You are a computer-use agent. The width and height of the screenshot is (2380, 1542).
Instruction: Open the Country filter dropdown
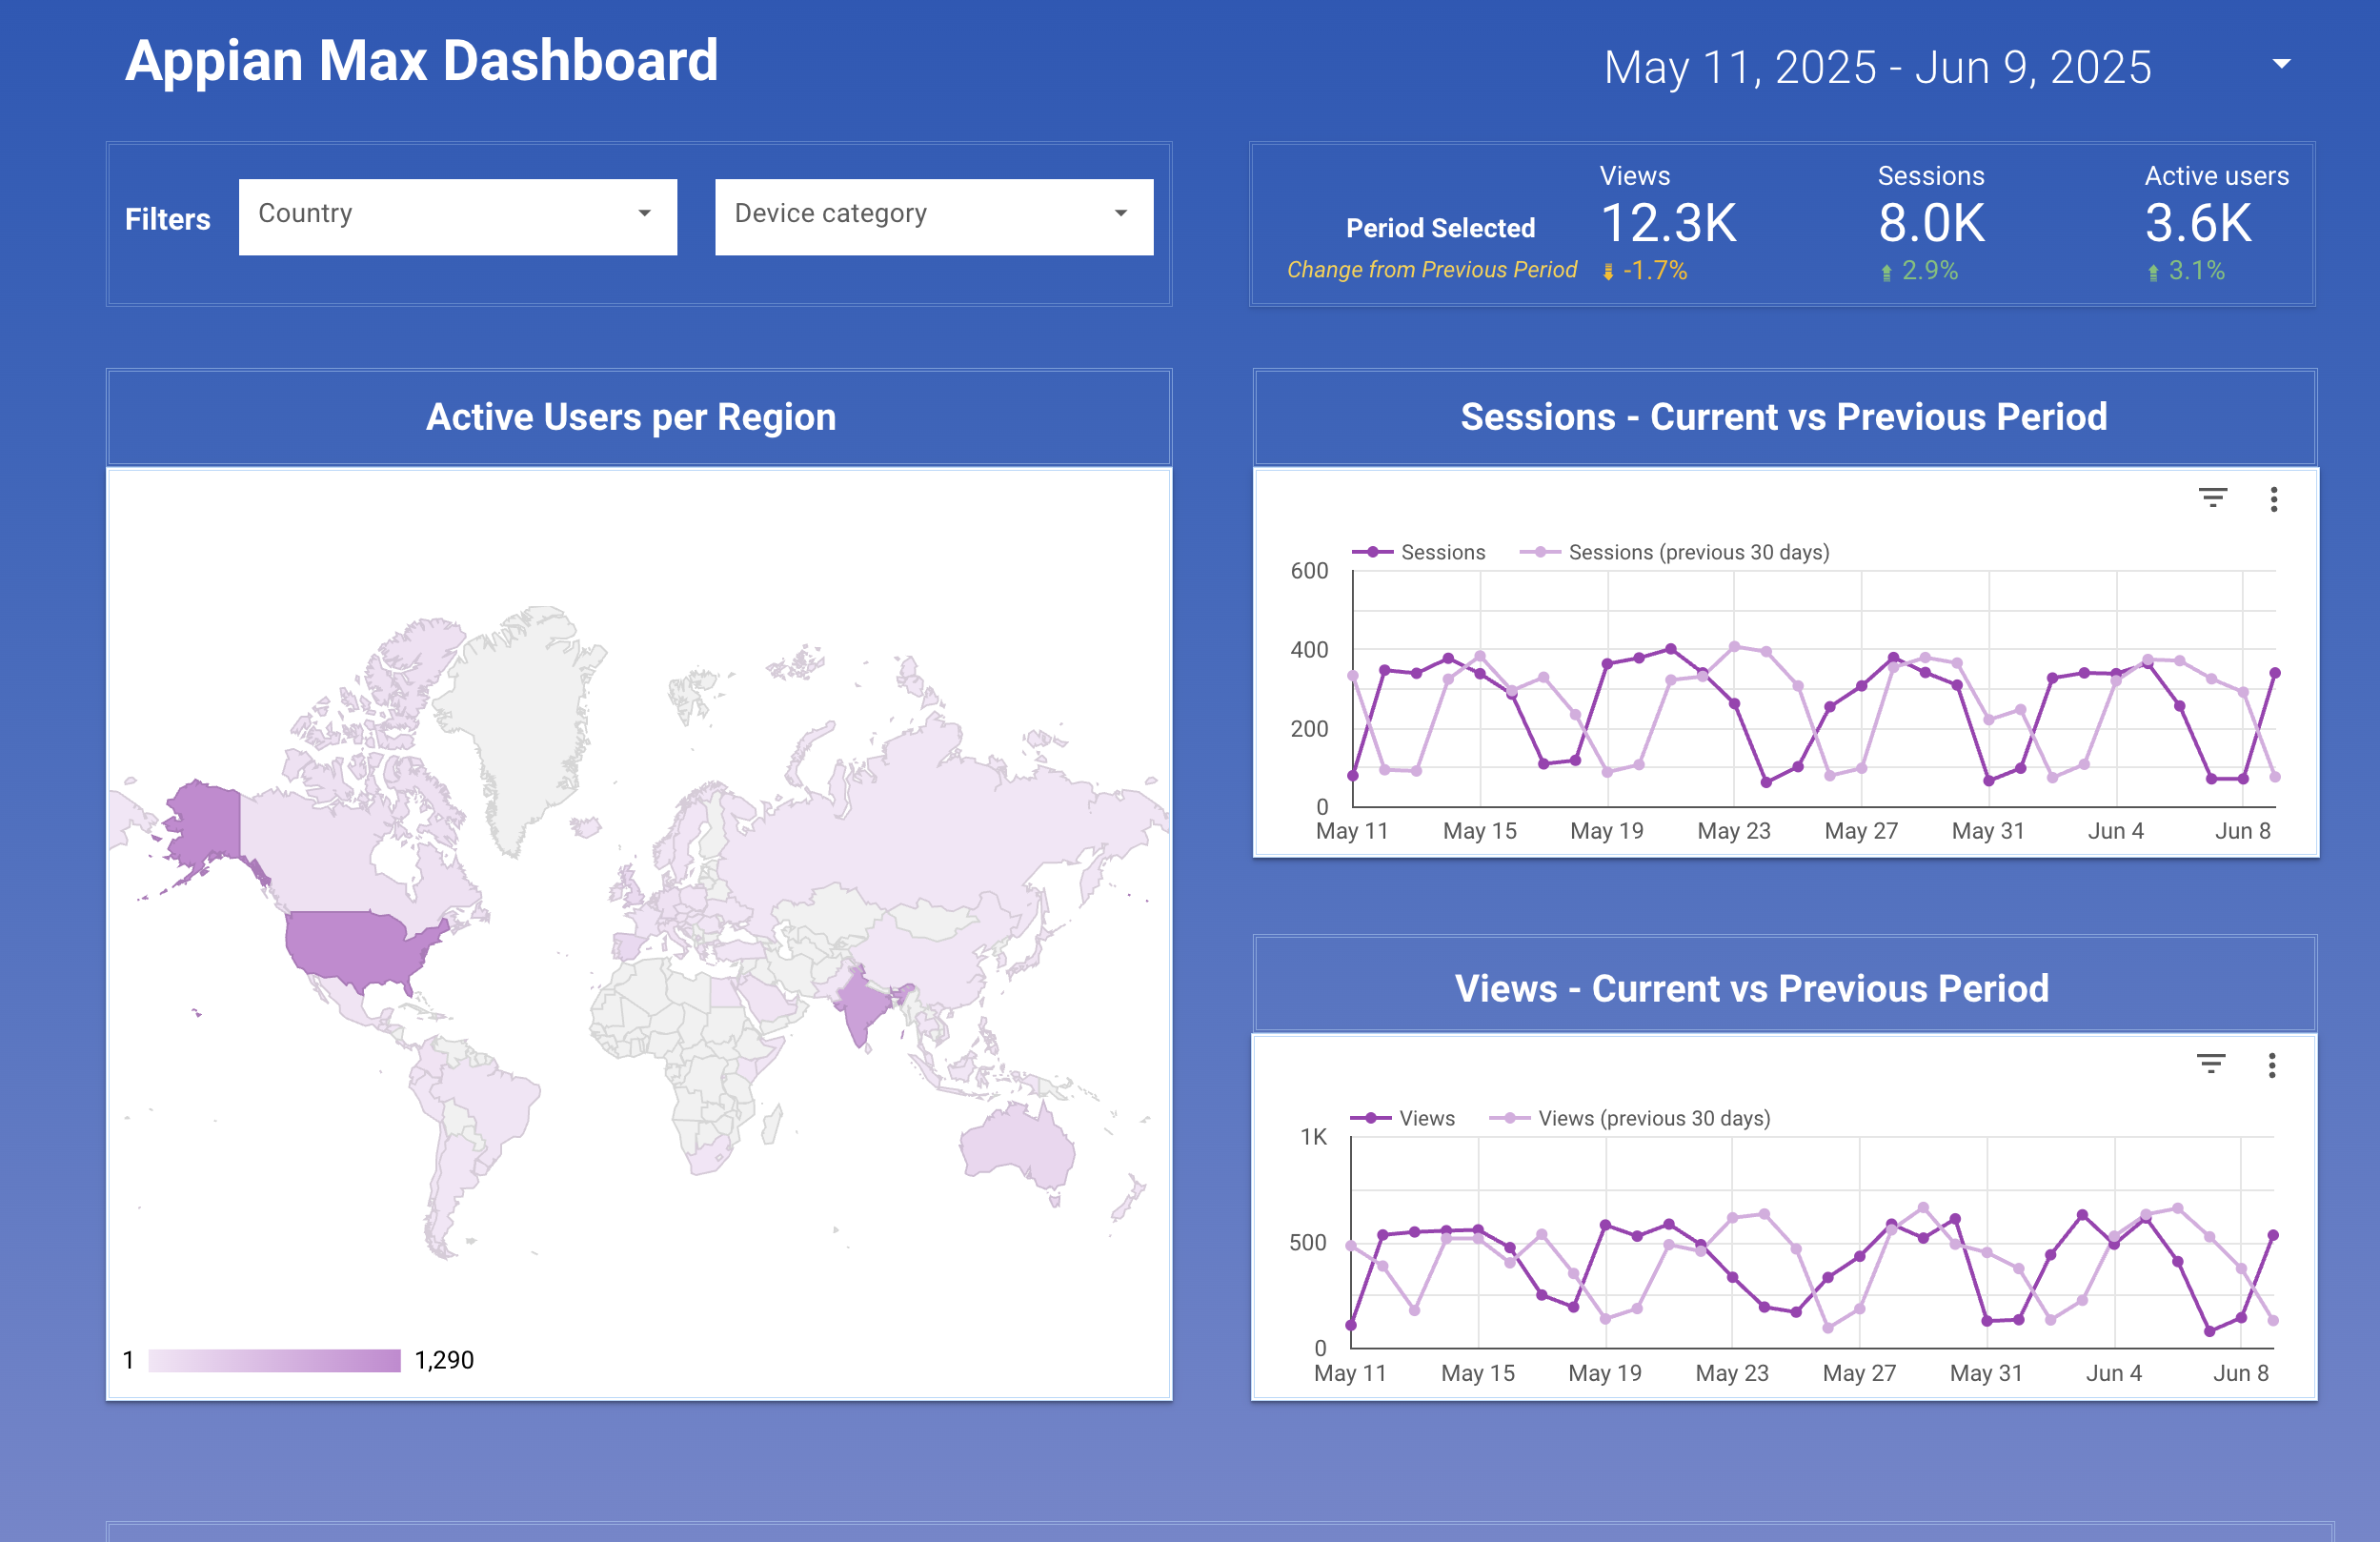point(457,216)
